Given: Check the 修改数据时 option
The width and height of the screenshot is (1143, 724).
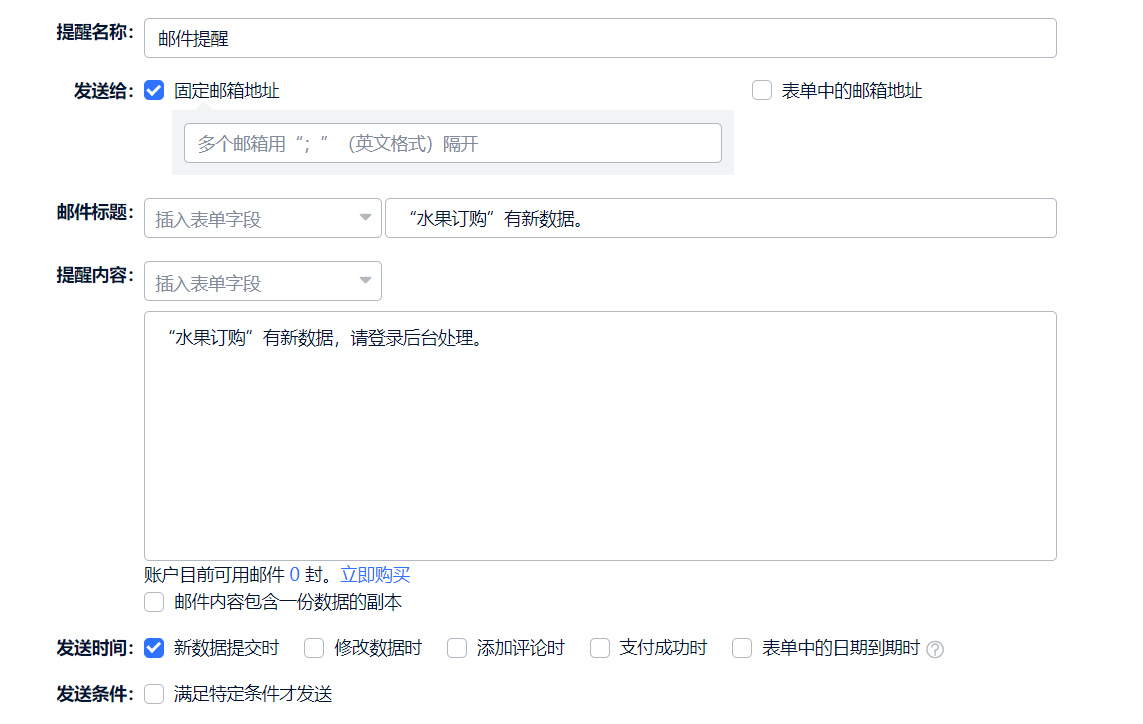Looking at the screenshot, I should pyautogui.click(x=315, y=648).
